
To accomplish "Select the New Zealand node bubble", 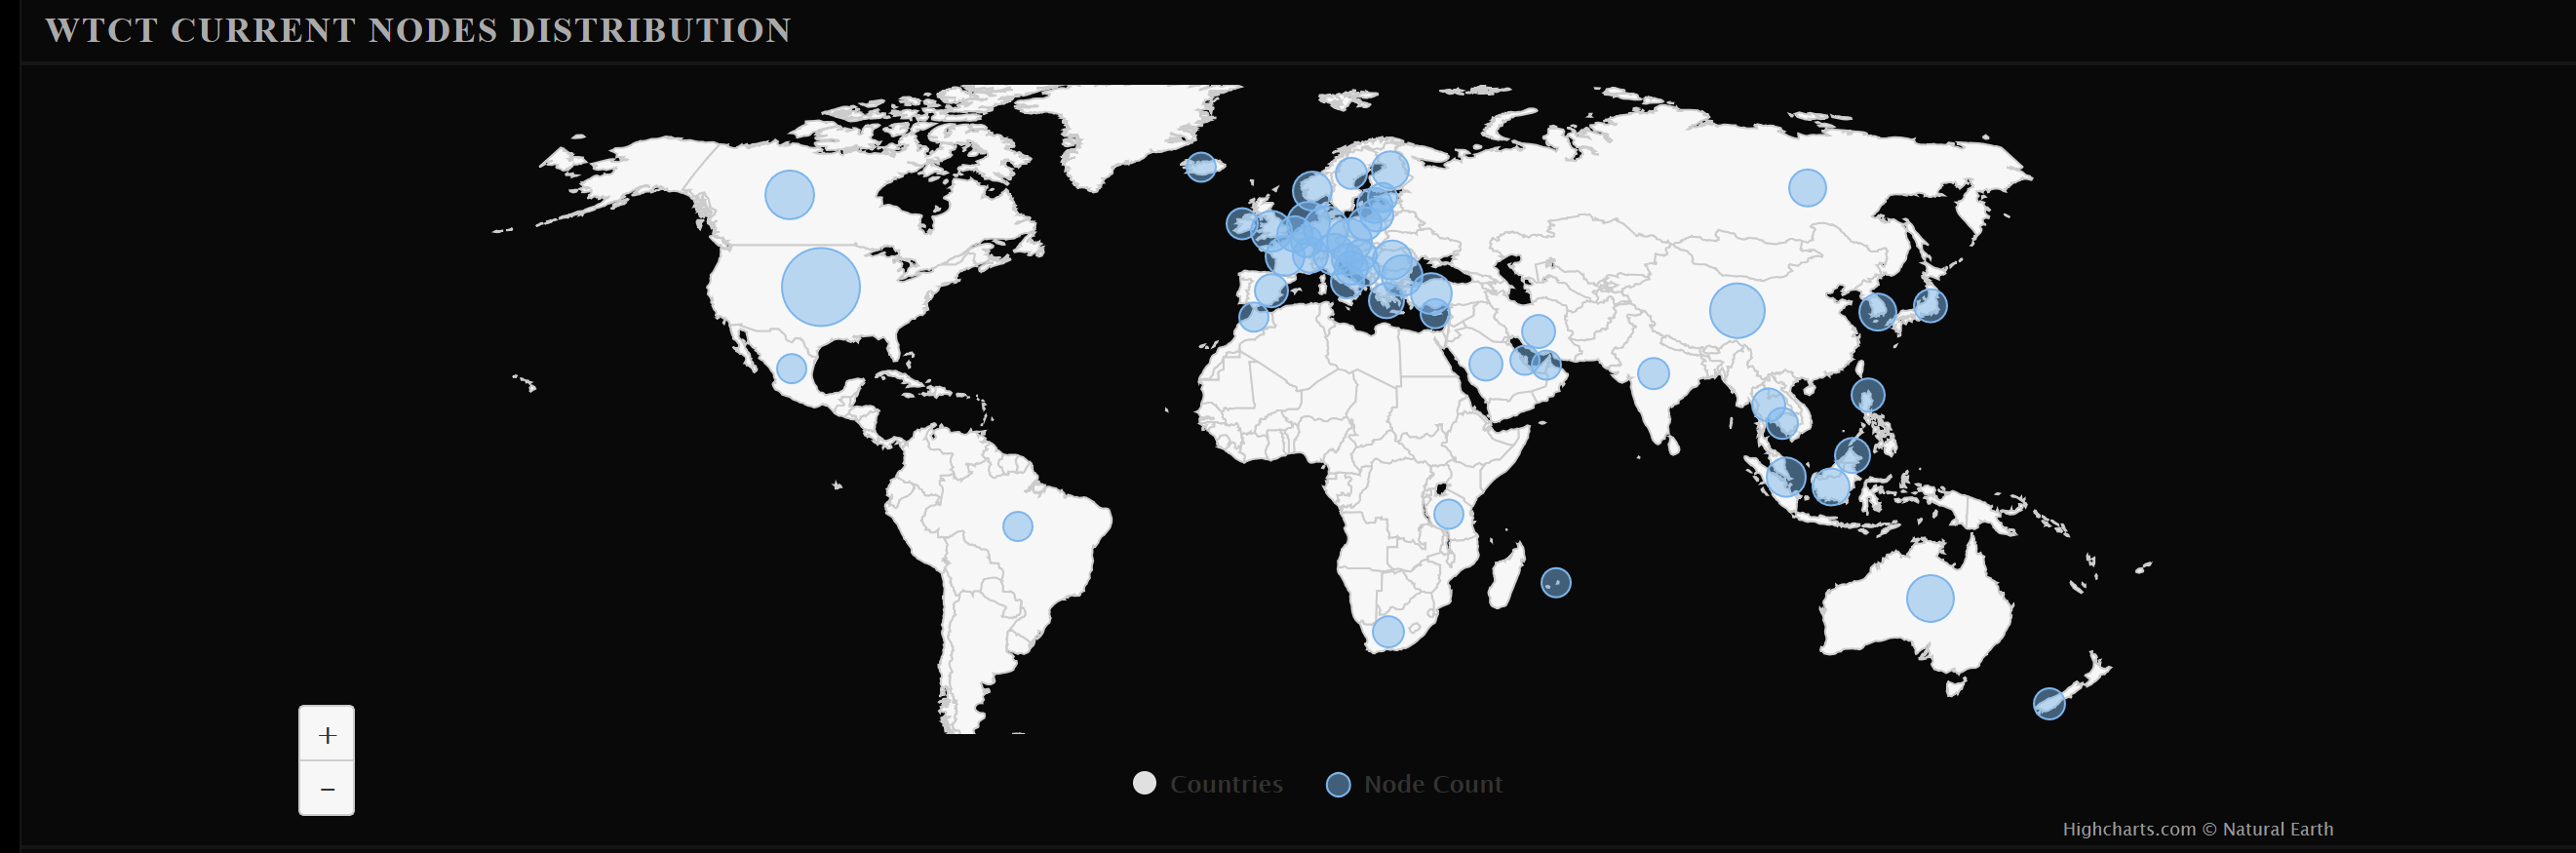I will coord(2049,703).
